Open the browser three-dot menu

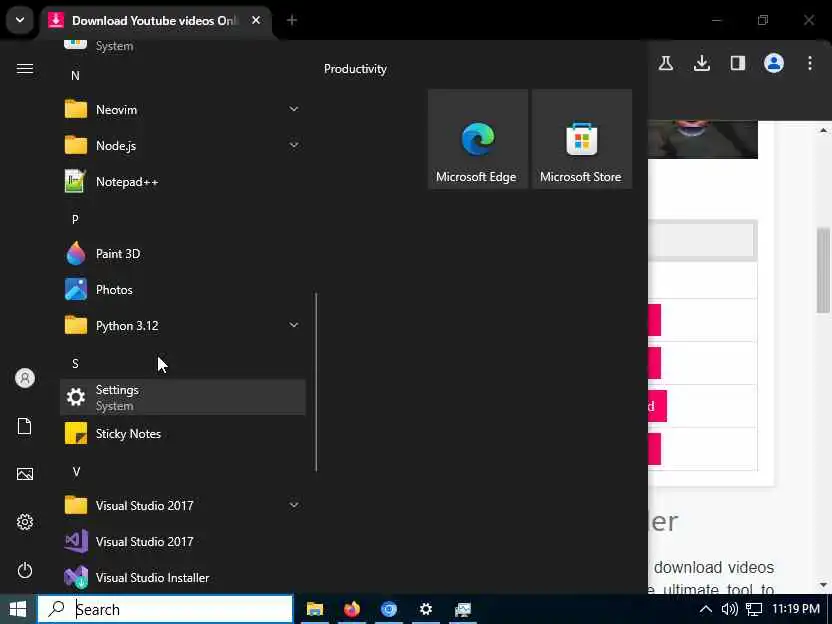point(810,63)
